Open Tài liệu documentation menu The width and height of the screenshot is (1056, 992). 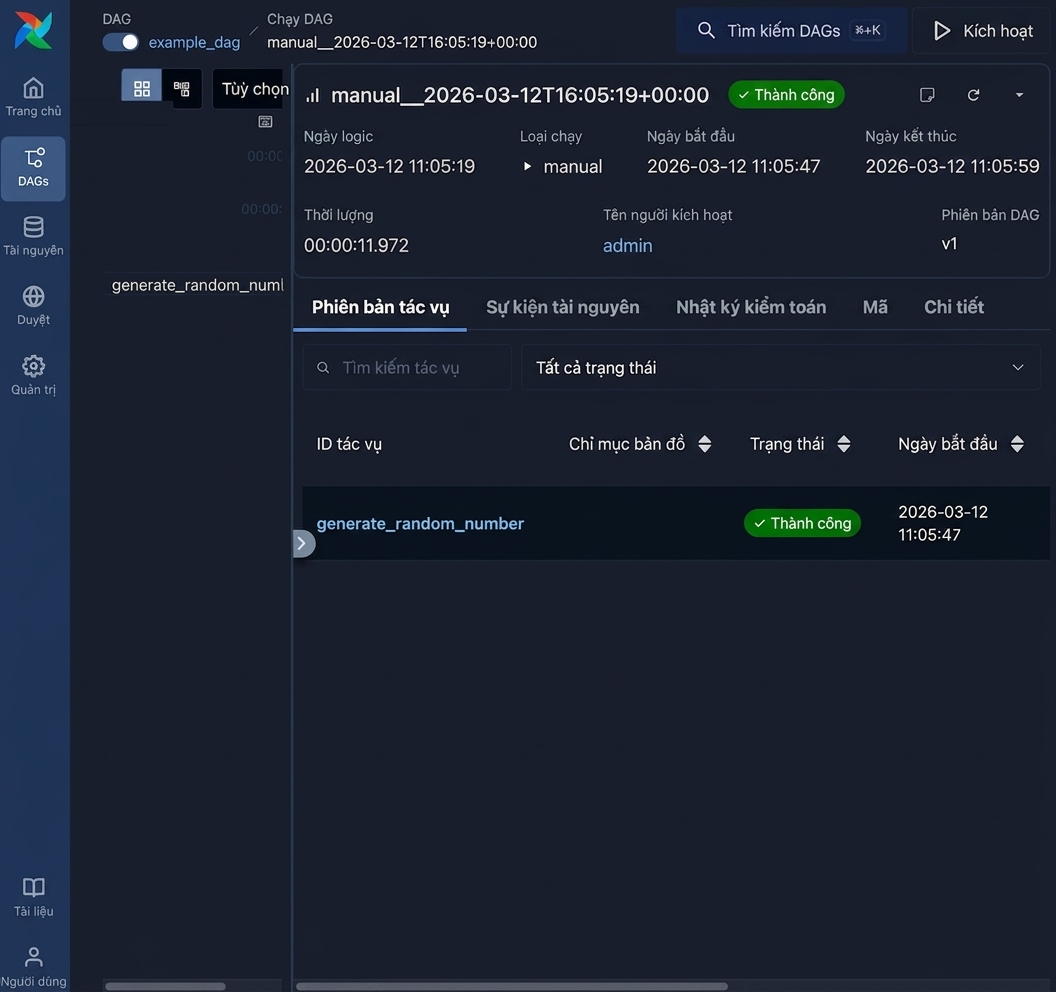tap(33, 897)
